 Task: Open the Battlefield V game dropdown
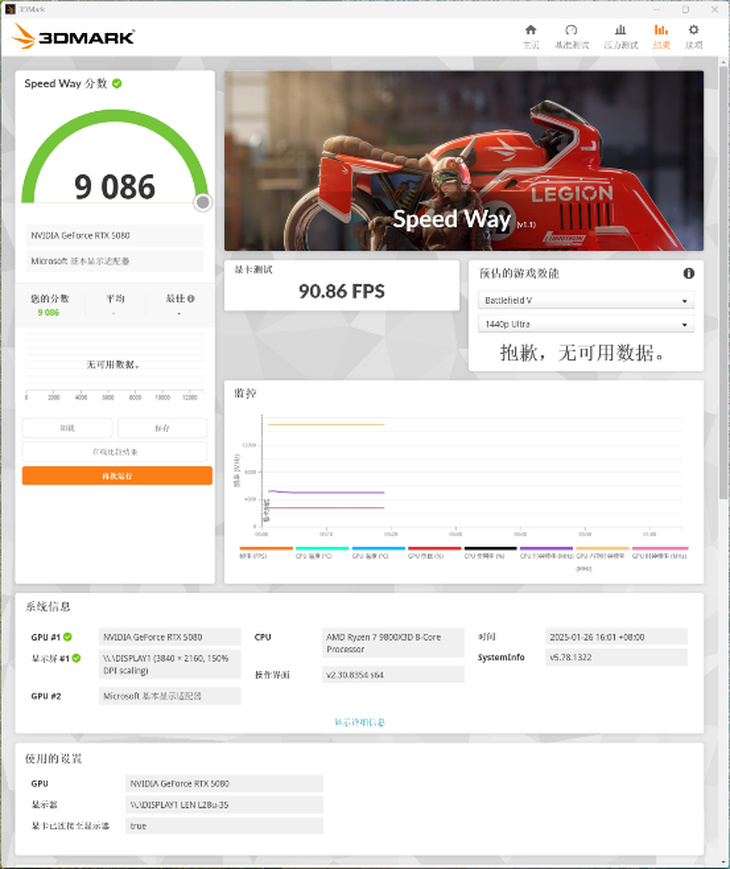pyautogui.click(x=586, y=300)
